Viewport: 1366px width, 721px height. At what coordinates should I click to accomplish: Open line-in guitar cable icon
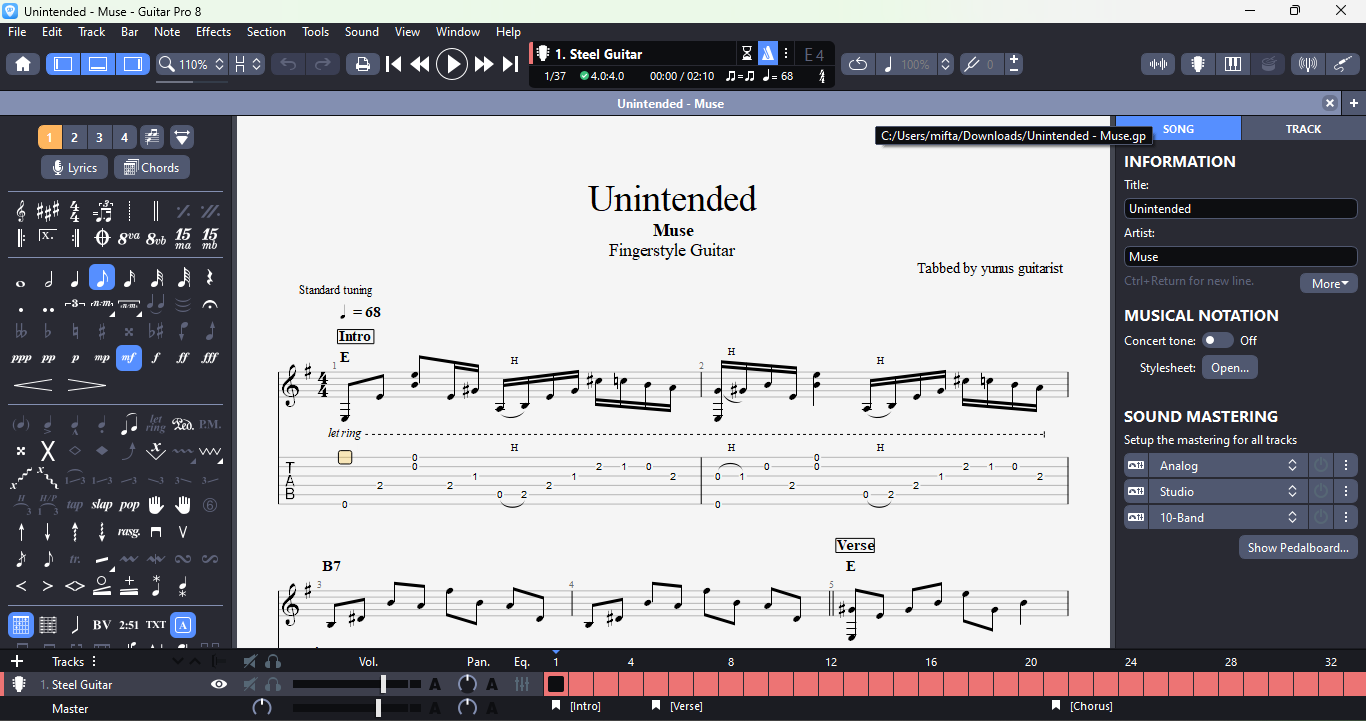point(1343,64)
